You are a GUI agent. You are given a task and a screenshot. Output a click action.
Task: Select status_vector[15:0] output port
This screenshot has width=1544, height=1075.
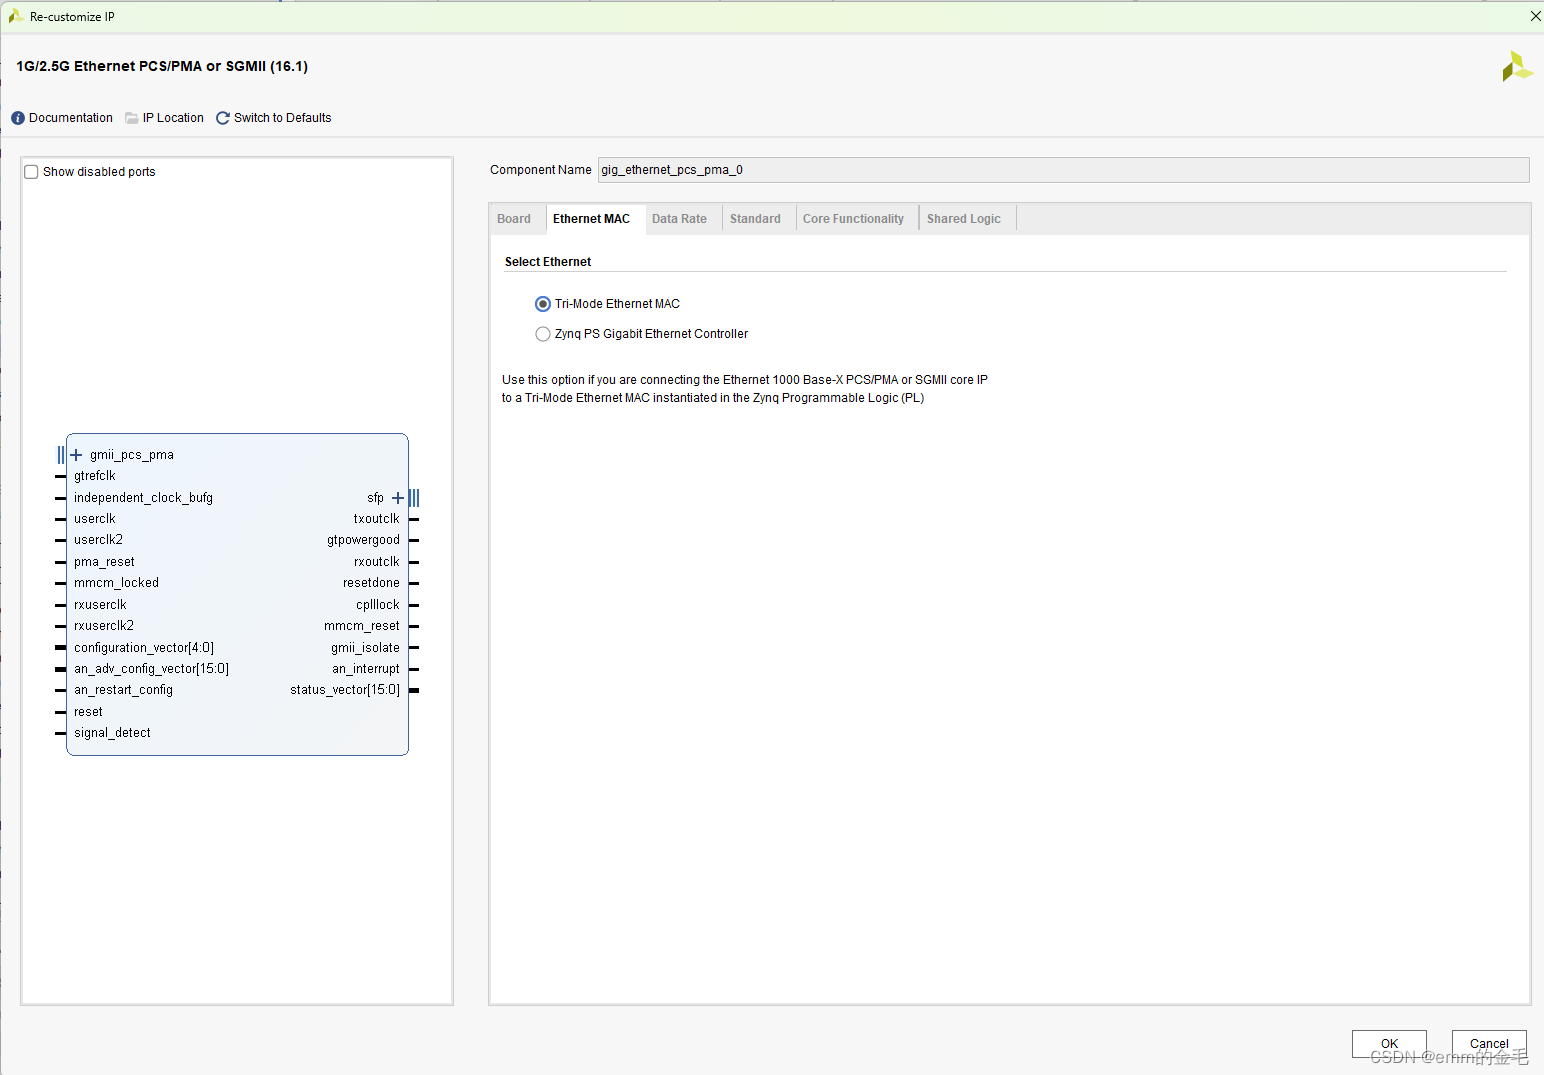(x=345, y=690)
